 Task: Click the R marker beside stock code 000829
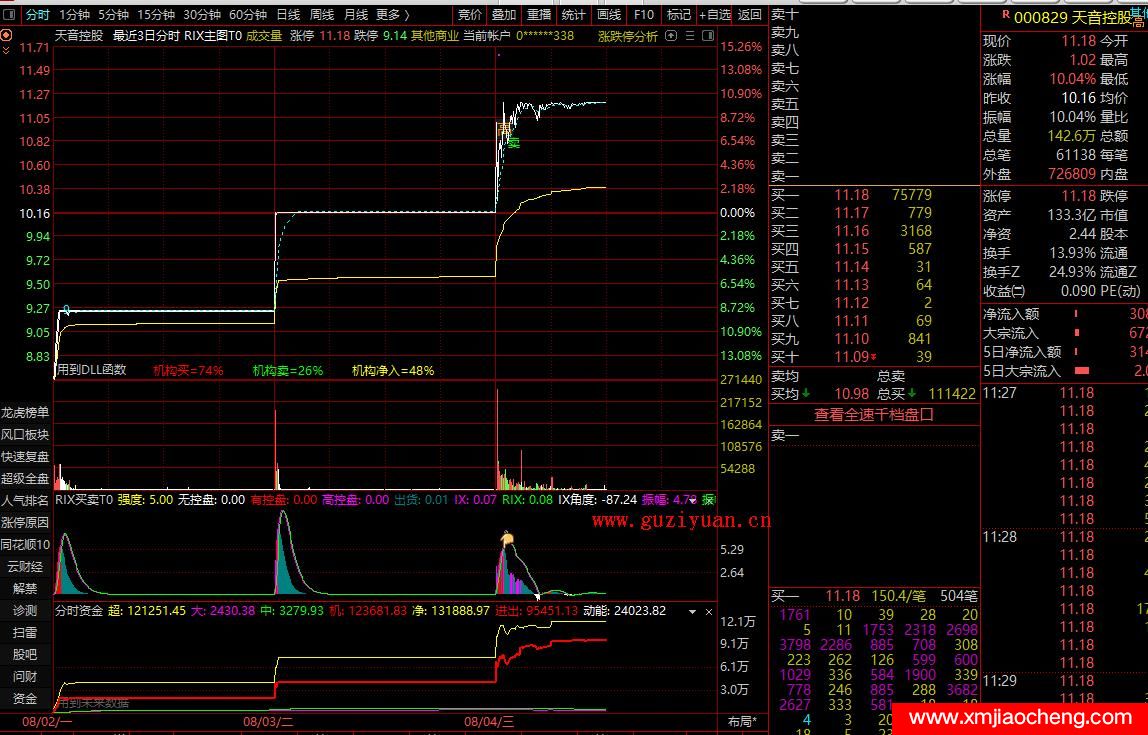[1004, 15]
